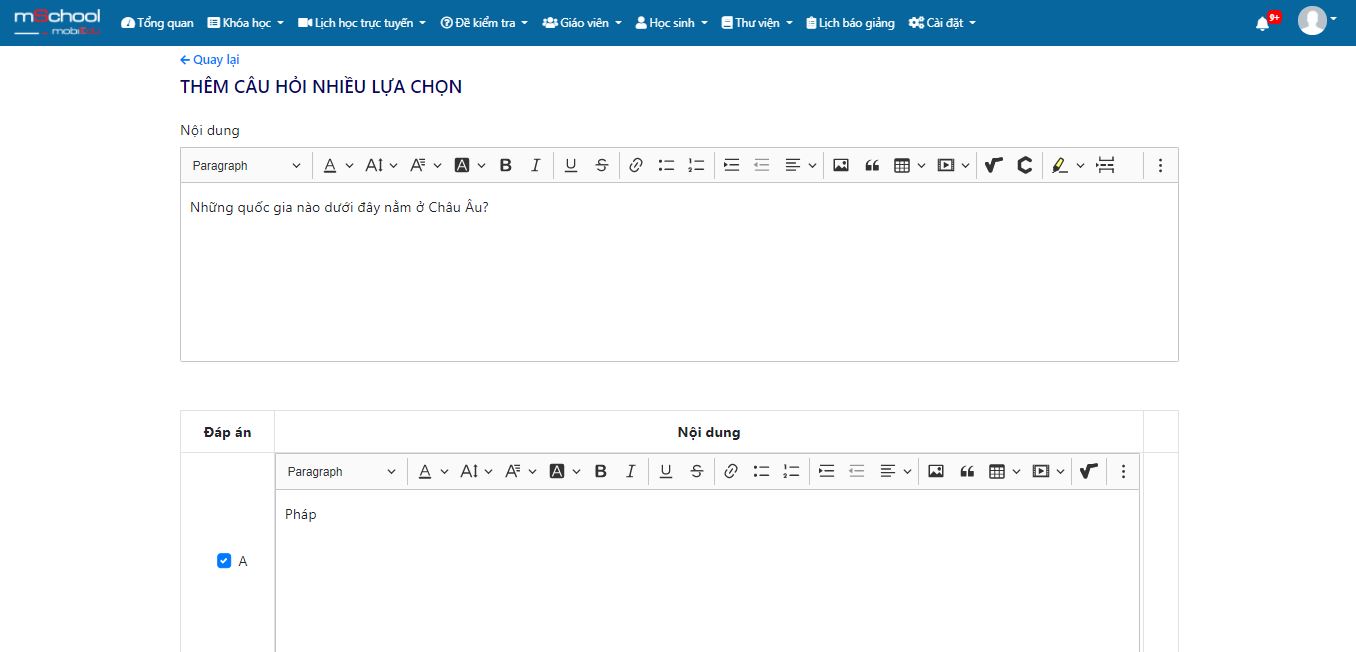The height and width of the screenshot is (652, 1356).
Task: Insert numbered list in answer A toolbar
Action: tap(792, 472)
